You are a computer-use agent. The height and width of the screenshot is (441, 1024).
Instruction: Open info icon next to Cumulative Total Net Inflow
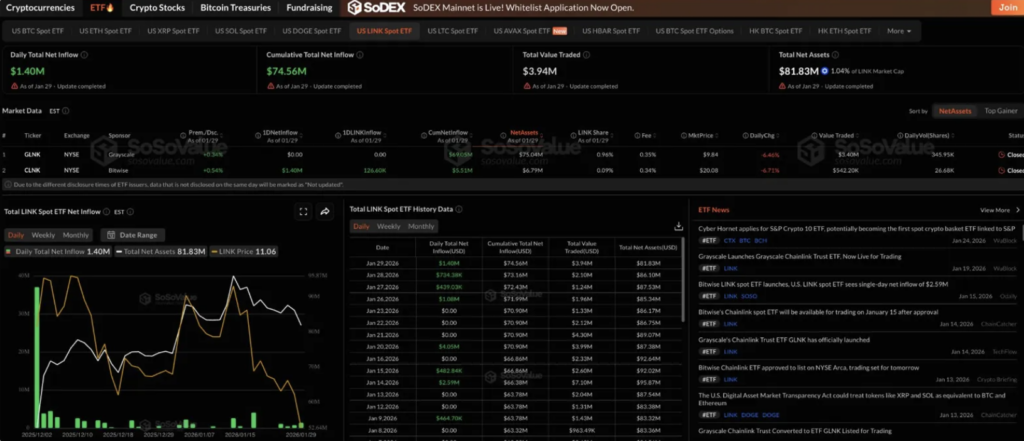pyautogui.click(x=360, y=56)
